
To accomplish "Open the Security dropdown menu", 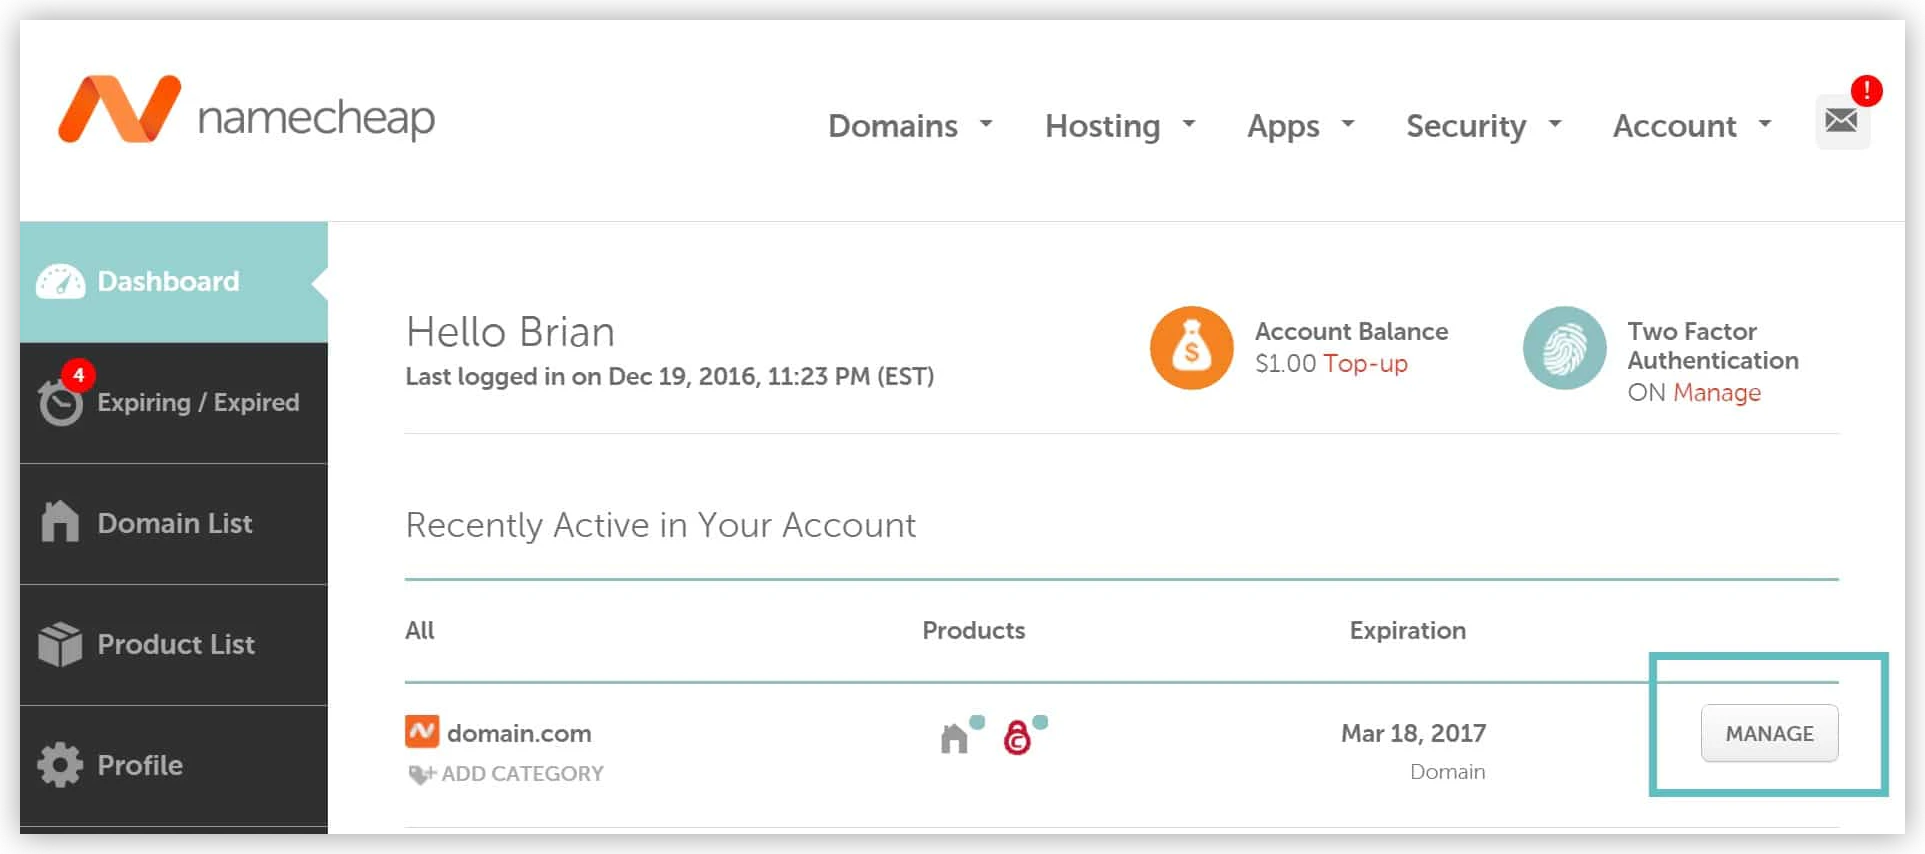I will coord(1483,126).
